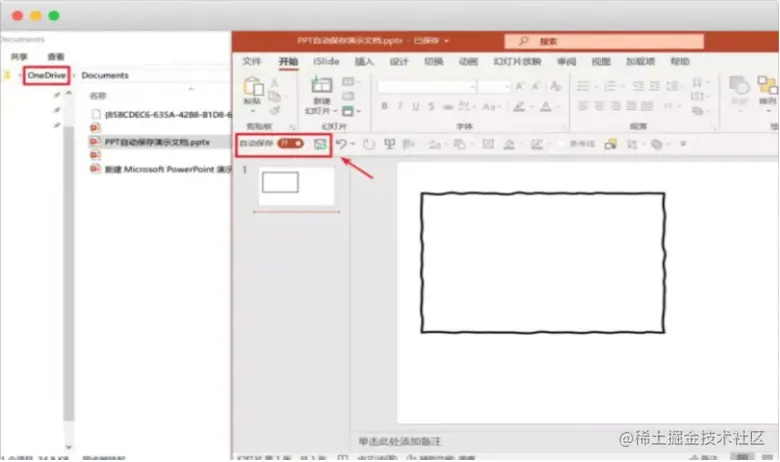Open the 文件 File tab

252,62
